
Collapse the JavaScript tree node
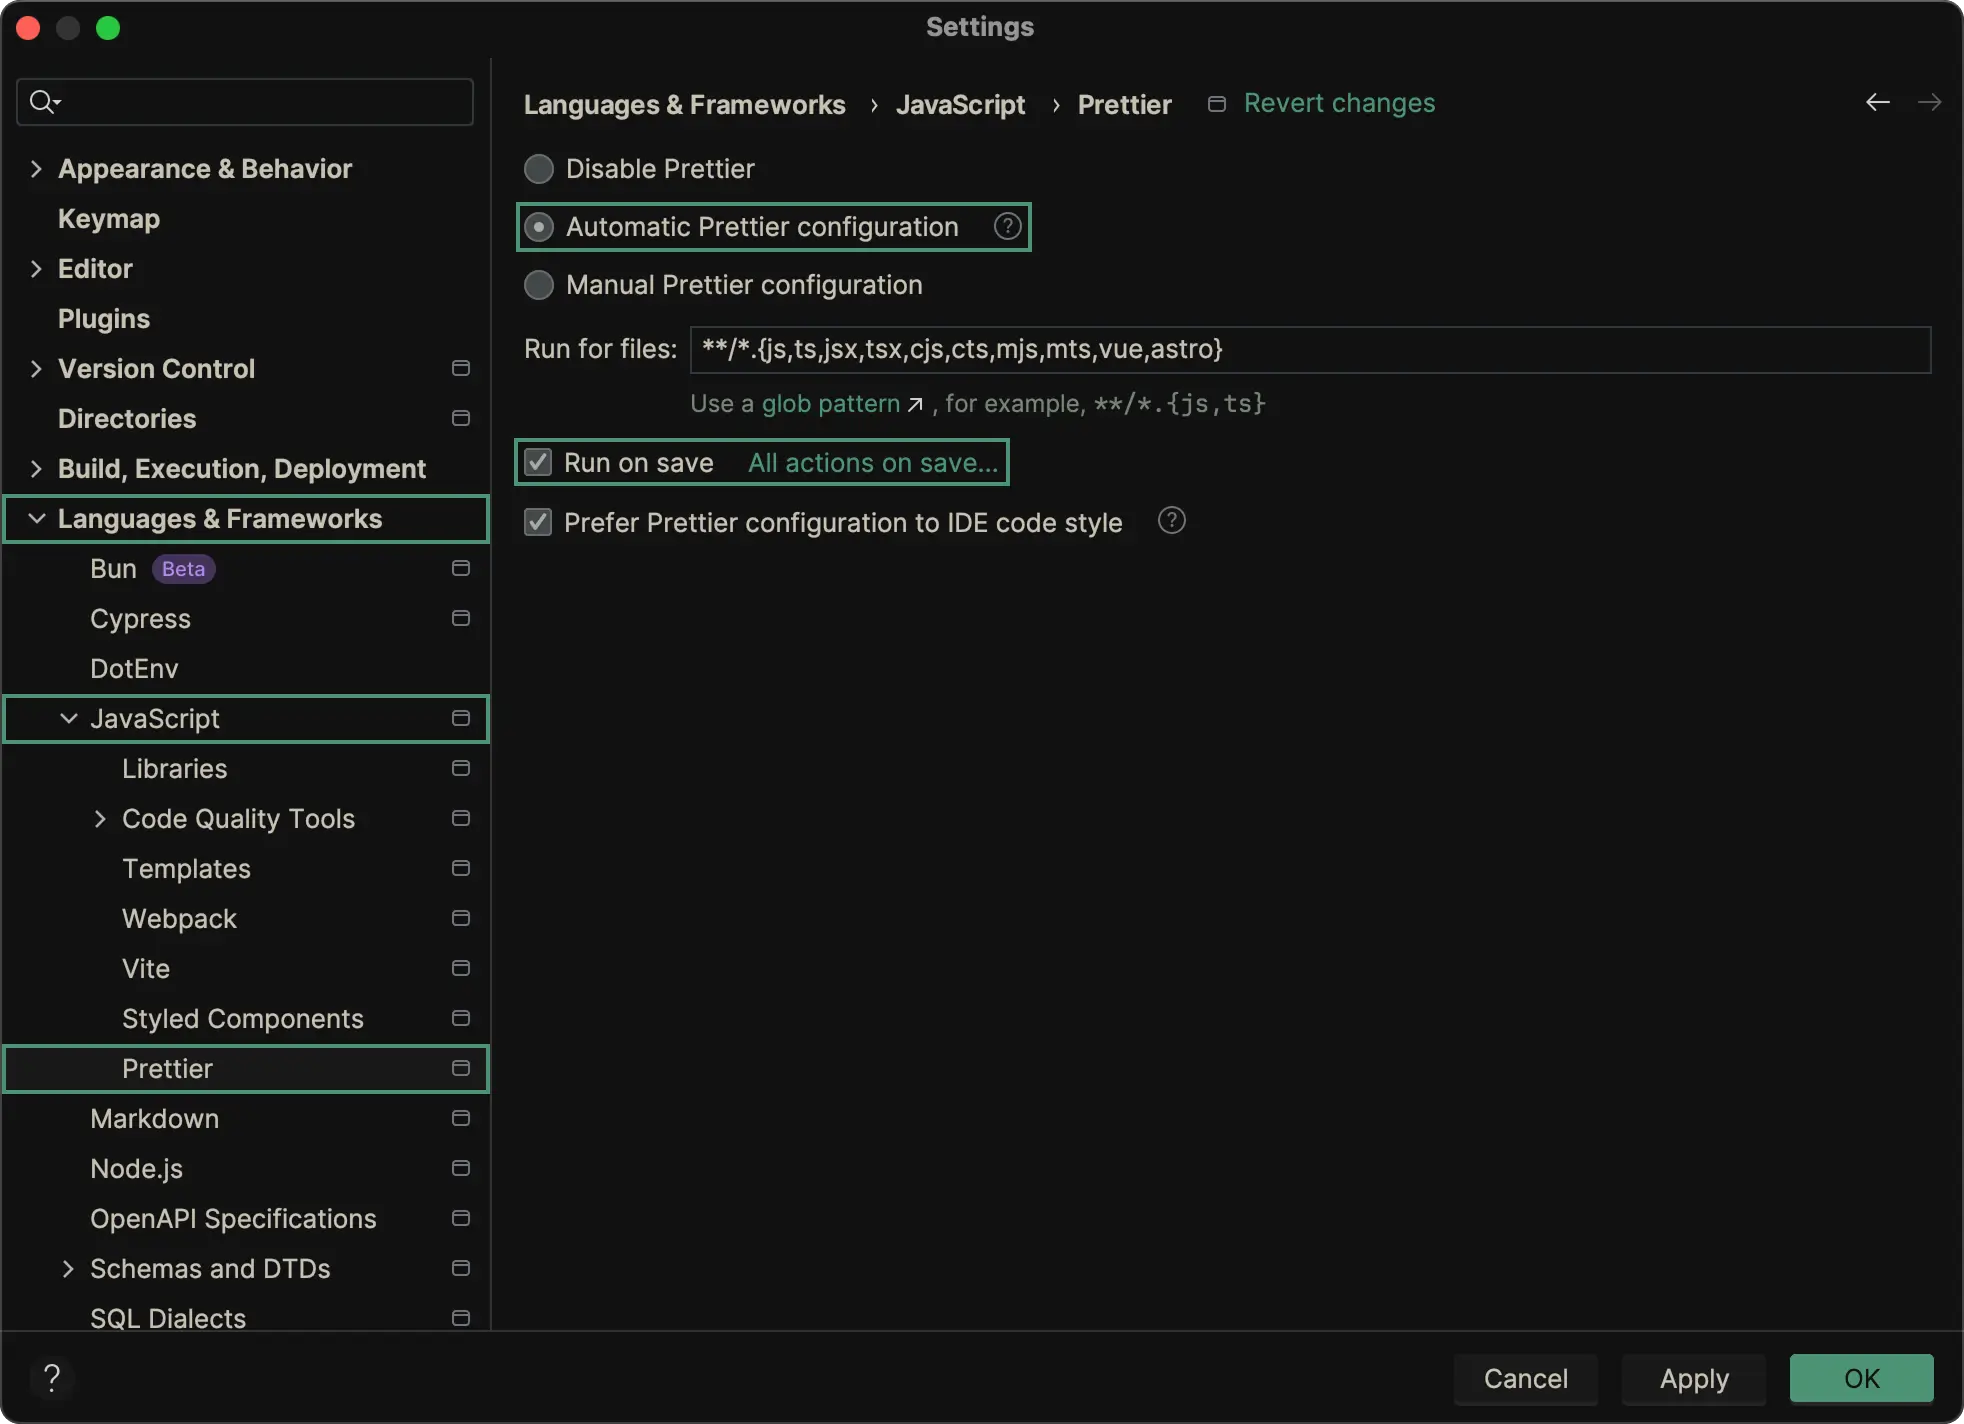tap(68, 718)
